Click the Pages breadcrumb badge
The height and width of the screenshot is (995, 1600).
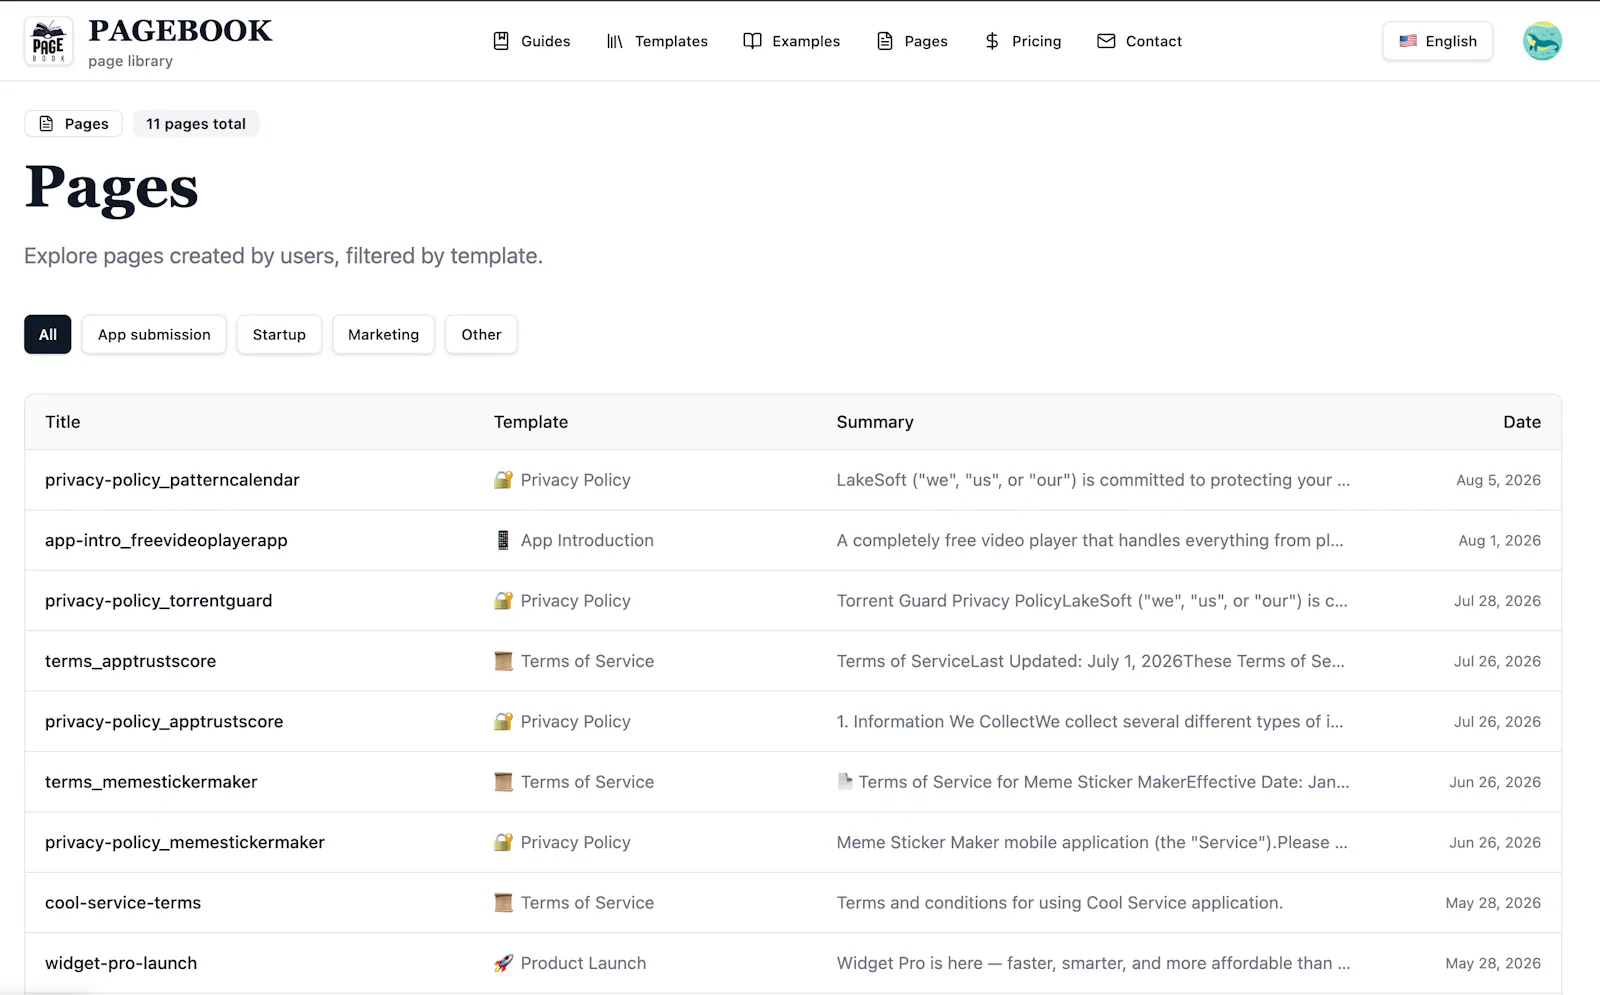pos(73,124)
